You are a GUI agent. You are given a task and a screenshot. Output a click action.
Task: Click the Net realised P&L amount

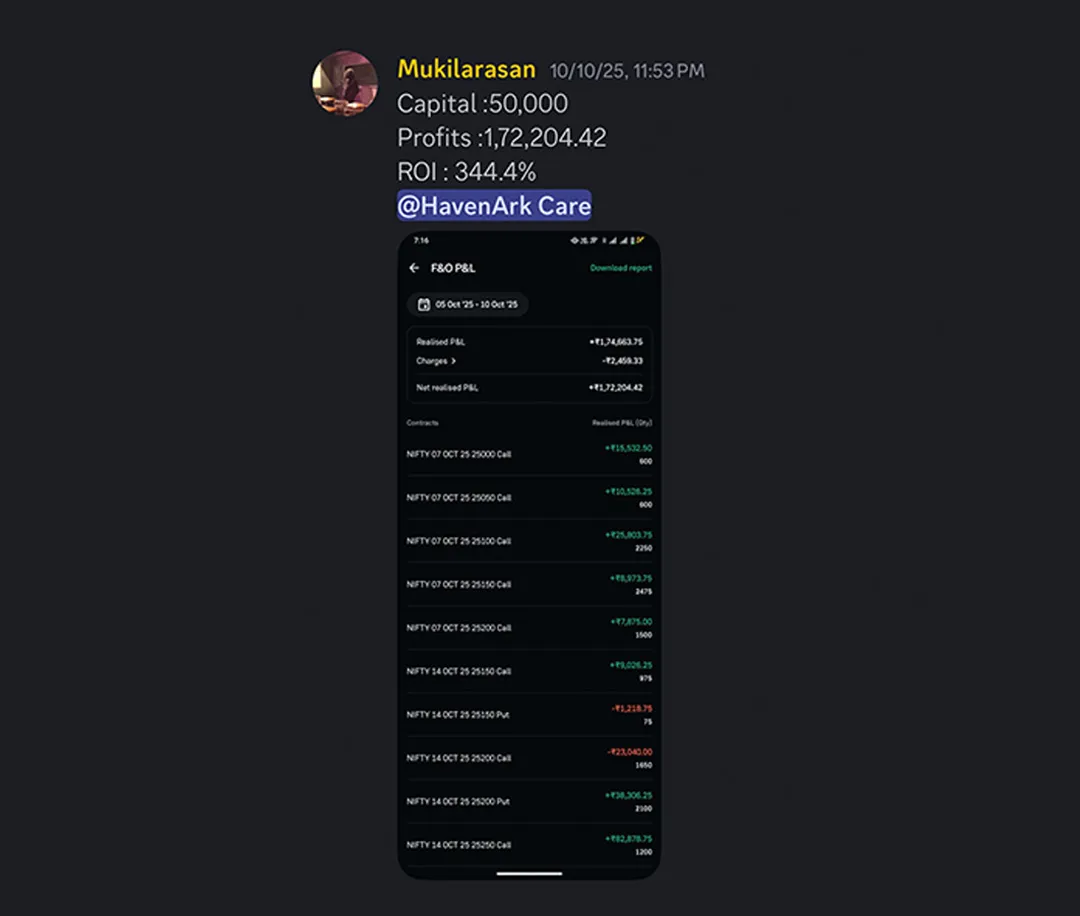[x=616, y=388]
